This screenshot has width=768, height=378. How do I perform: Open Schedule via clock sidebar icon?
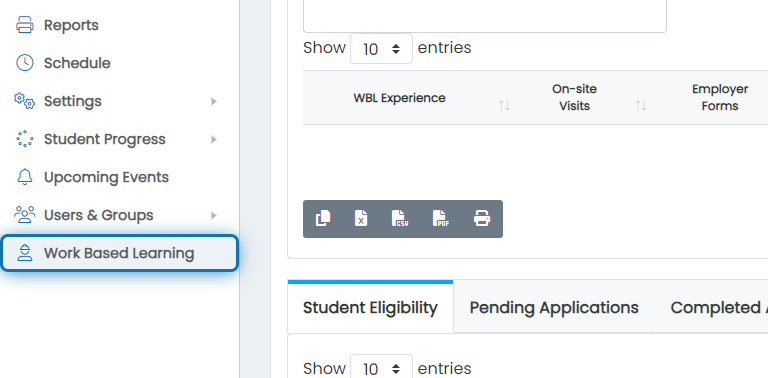[x=24, y=63]
